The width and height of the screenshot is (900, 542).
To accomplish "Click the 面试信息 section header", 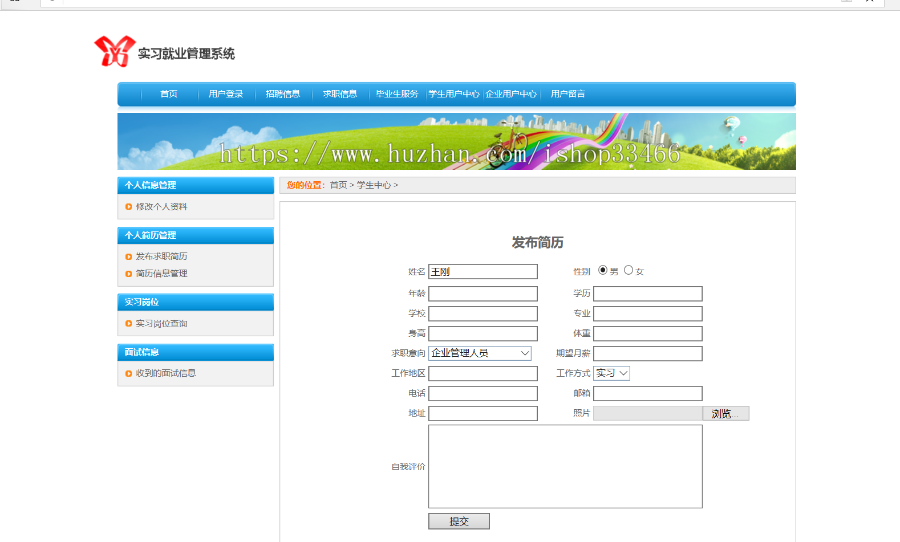I will 196,352.
